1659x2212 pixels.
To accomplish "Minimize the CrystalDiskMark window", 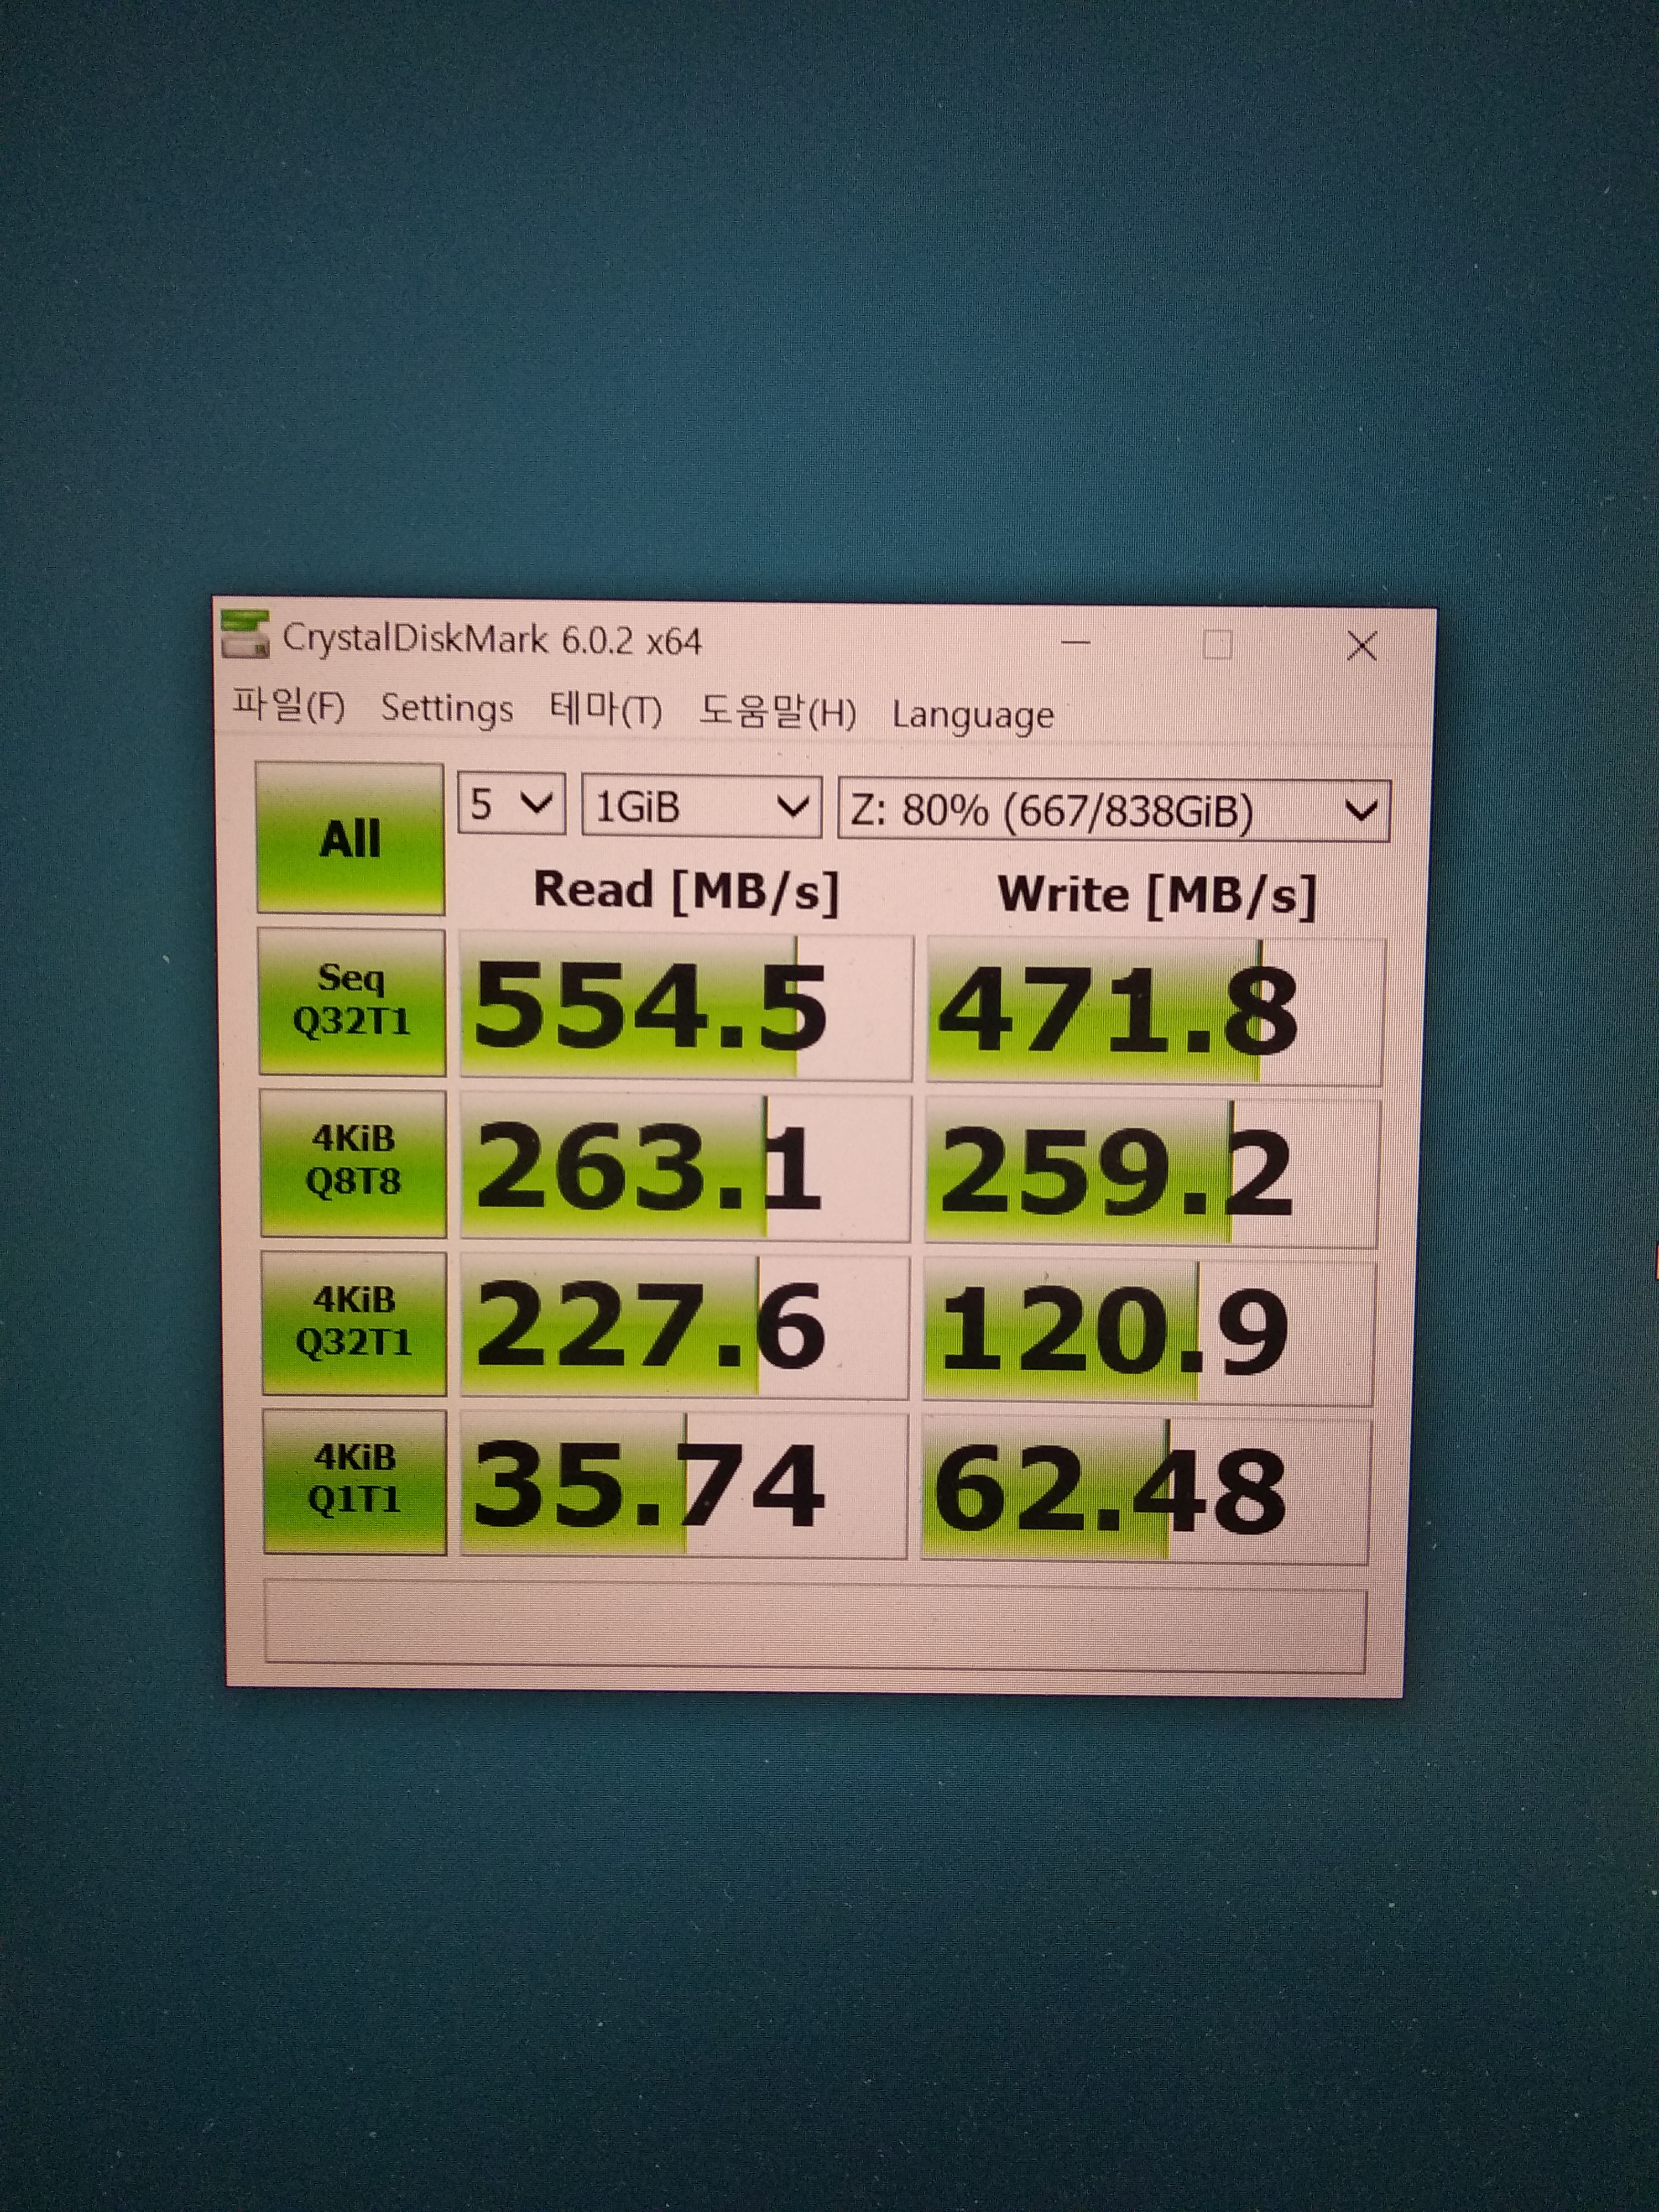I will pyautogui.click(x=1076, y=642).
